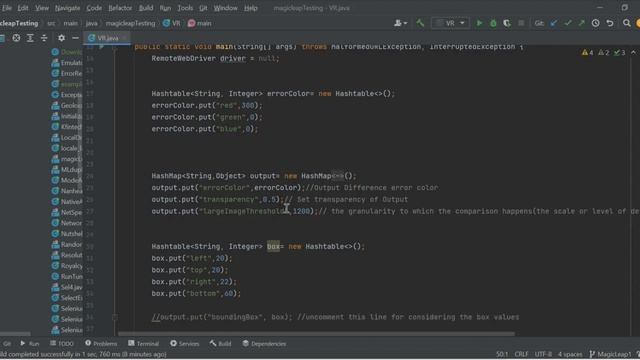Select Sel4.java file in project tree
This screenshot has height=360, width=640.
click(67, 287)
